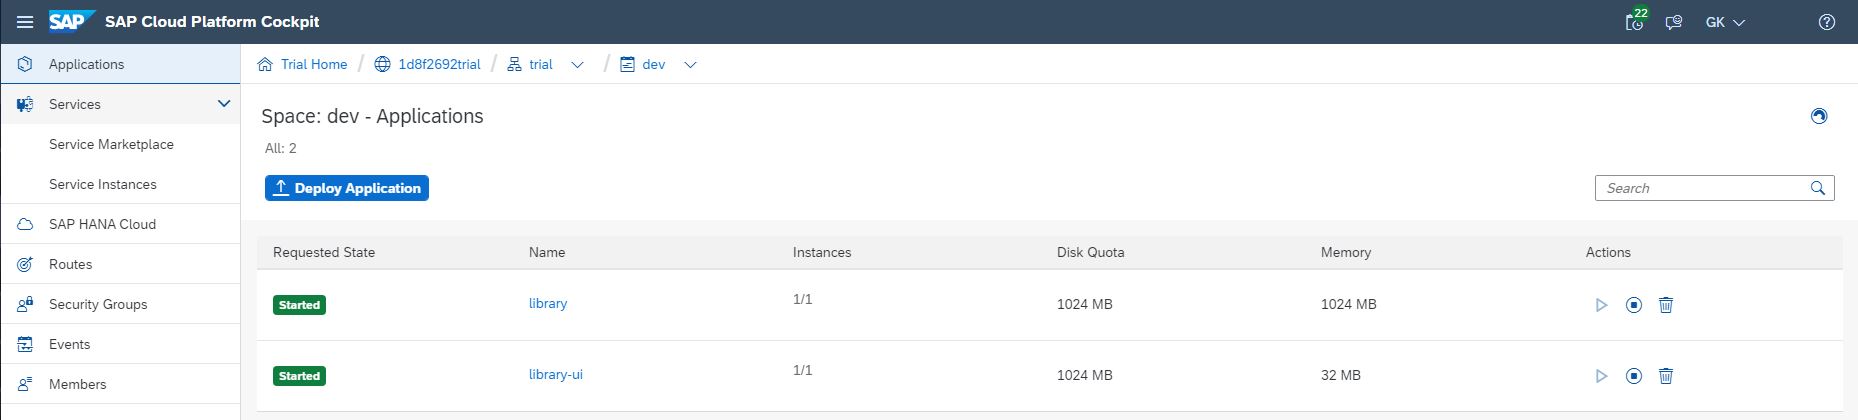Open the dev space dropdown
This screenshot has height=420, width=1858.
pyautogui.click(x=690, y=65)
